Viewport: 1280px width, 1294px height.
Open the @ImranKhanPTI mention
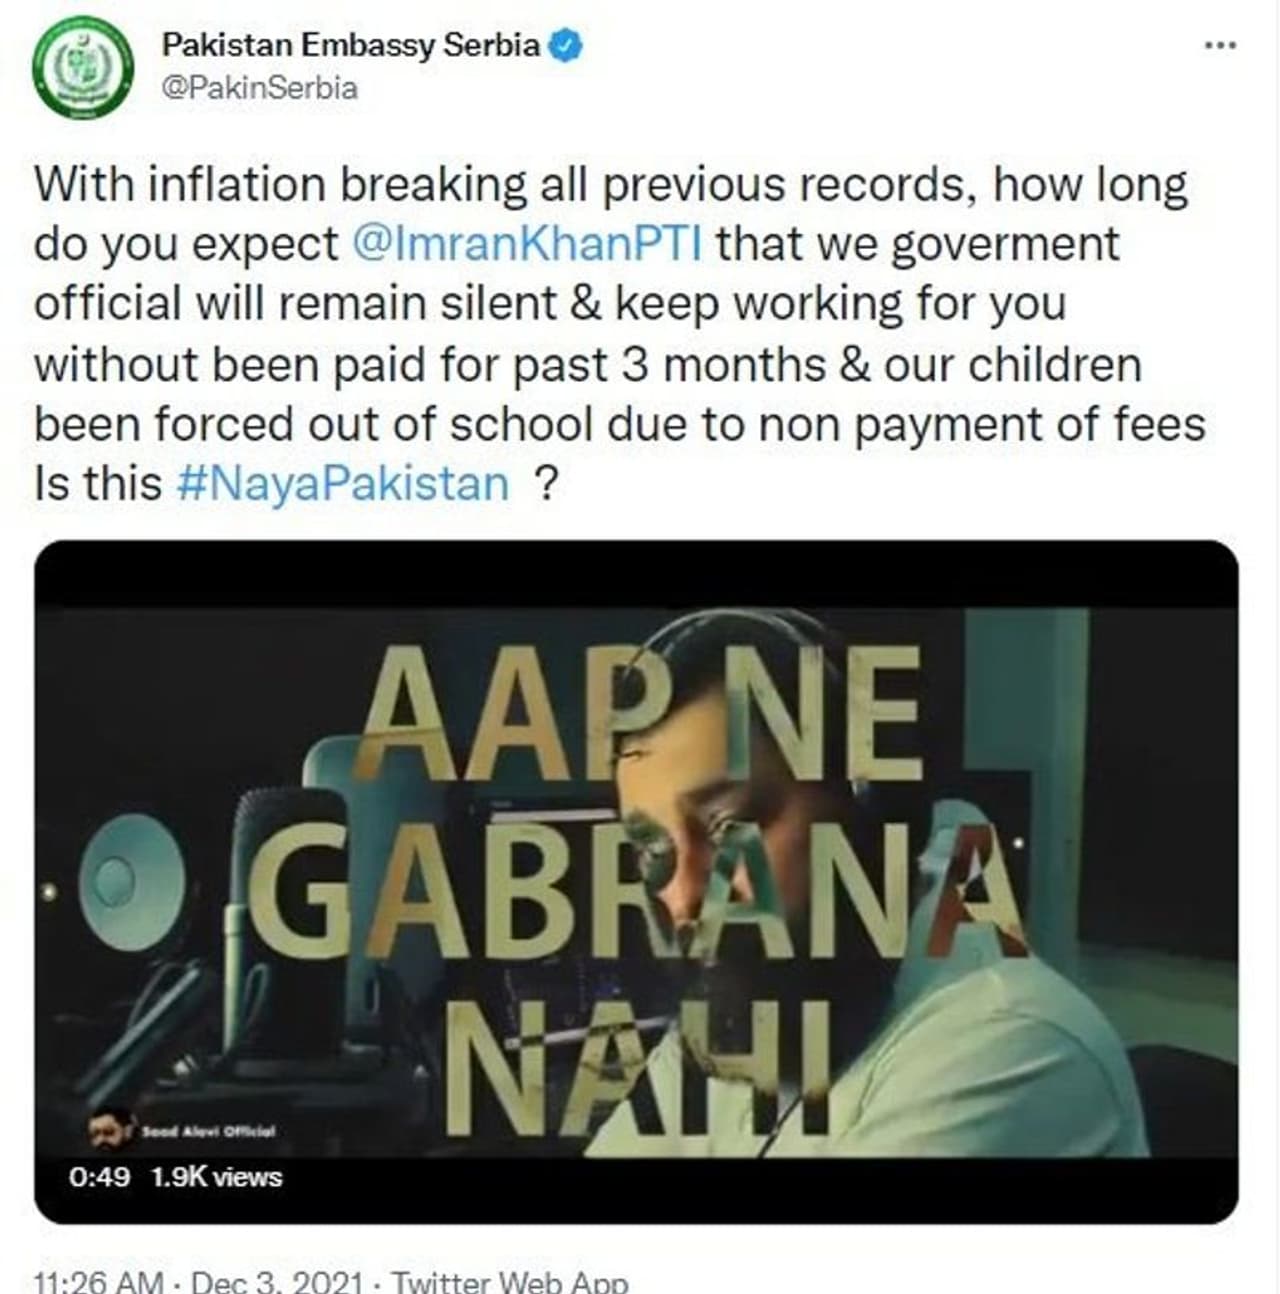pos(528,245)
